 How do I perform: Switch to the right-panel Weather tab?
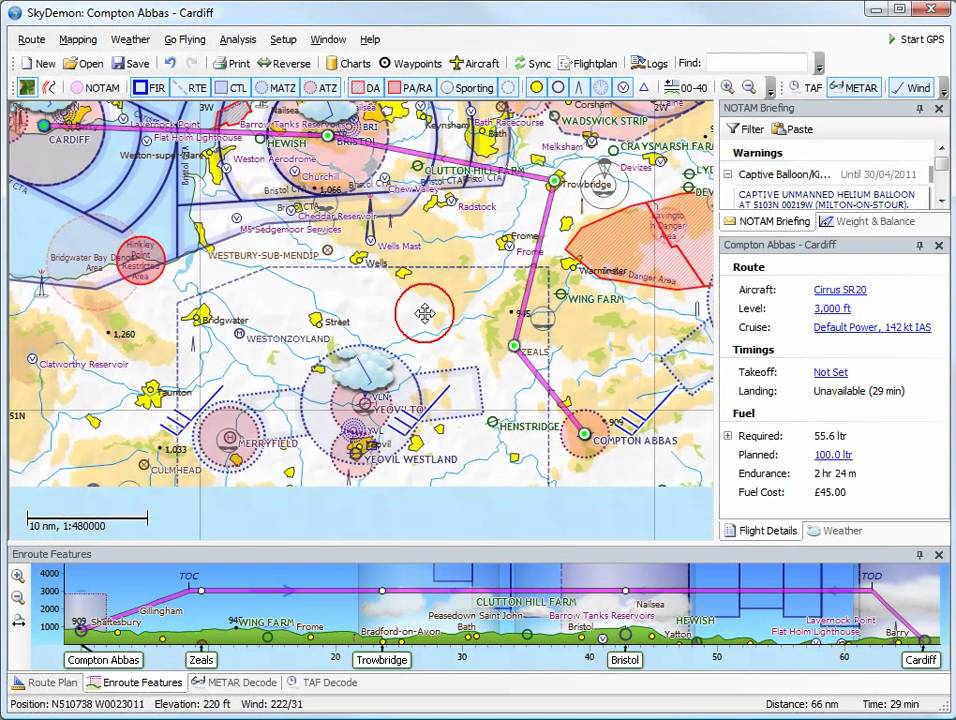[835, 530]
